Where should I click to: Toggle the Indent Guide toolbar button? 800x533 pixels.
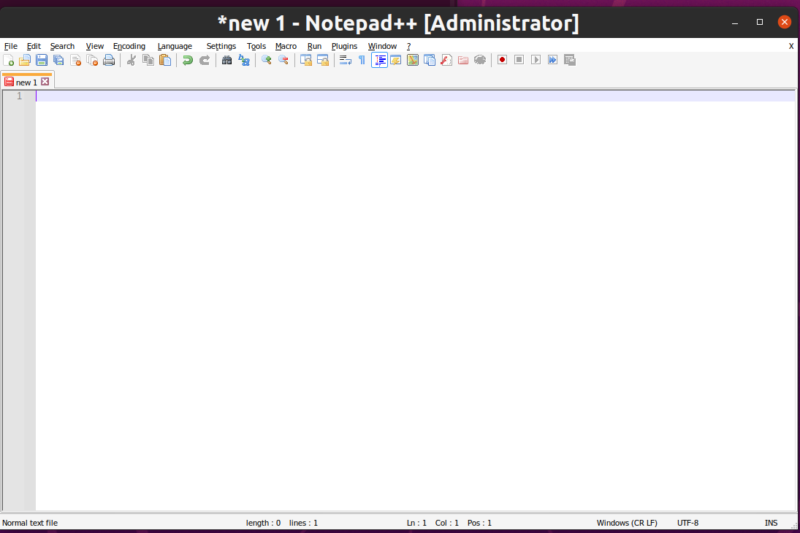[380, 60]
